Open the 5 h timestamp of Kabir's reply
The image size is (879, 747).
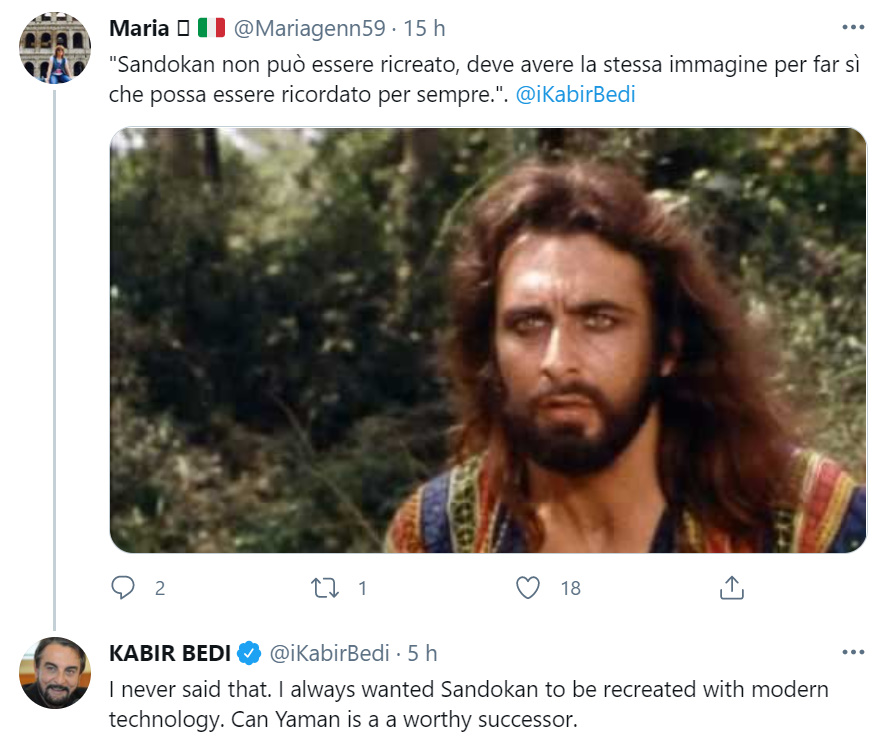tap(423, 654)
